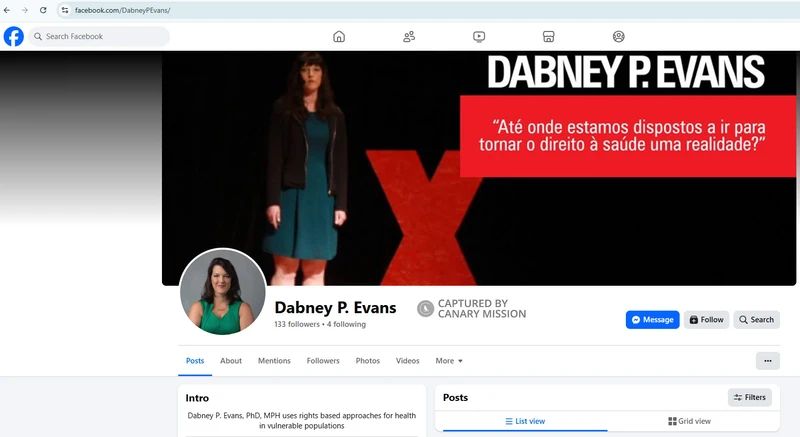Open the three-dot profile options button
The width and height of the screenshot is (800, 437).
click(768, 361)
